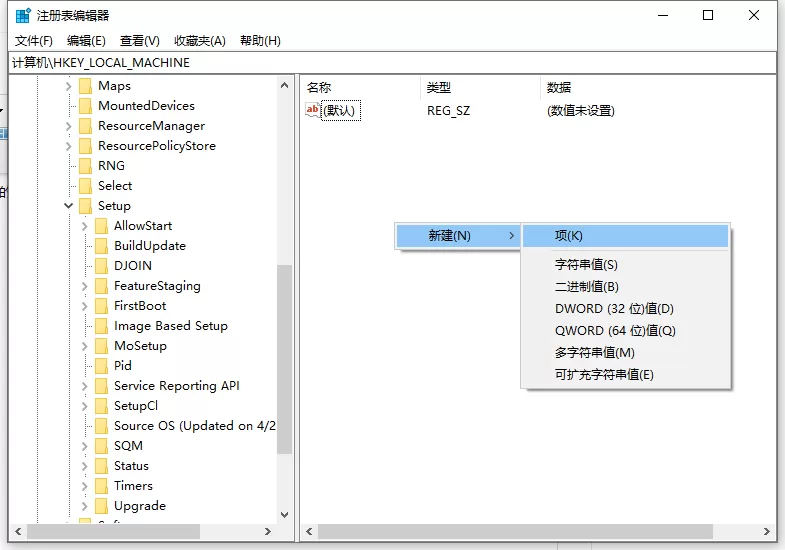Click the 类型 column header
Image resolution: width=785 pixels, height=550 pixels.
click(x=480, y=88)
